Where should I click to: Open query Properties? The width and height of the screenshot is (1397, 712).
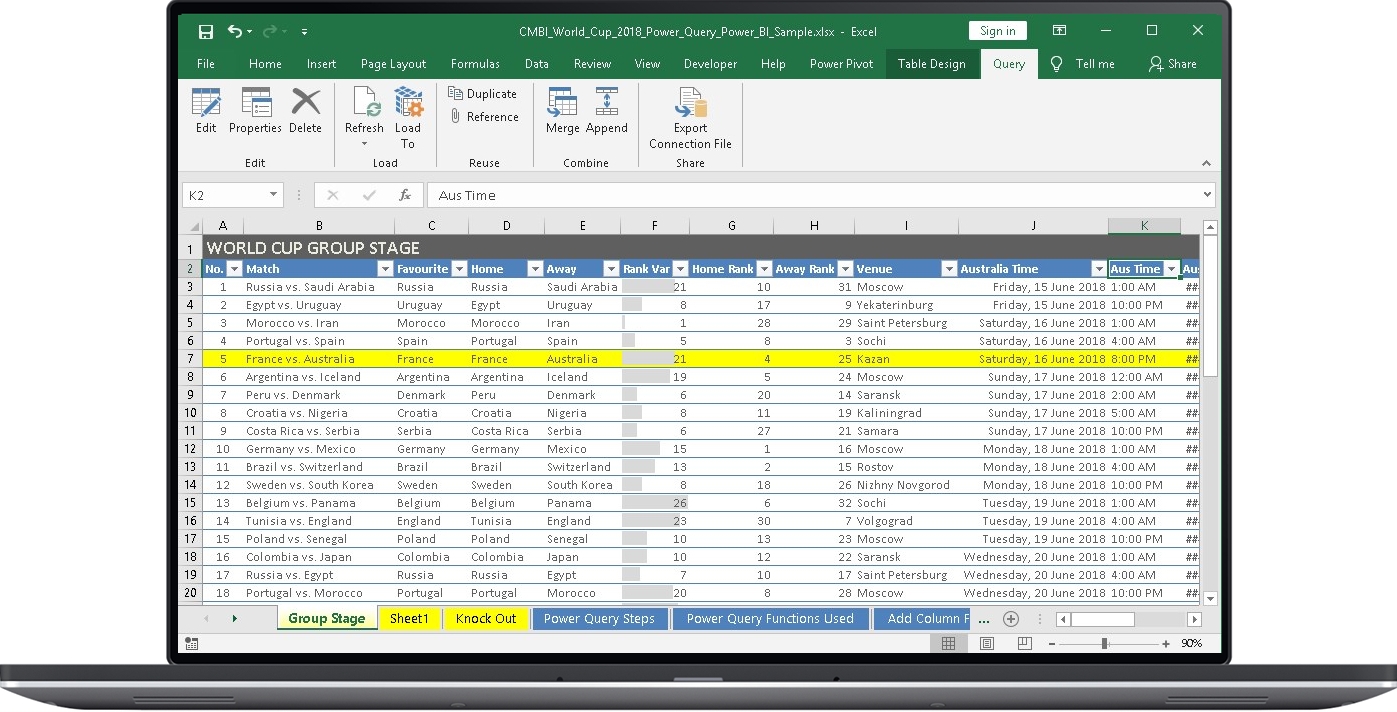pyautogui.click(x=255, y=110)
